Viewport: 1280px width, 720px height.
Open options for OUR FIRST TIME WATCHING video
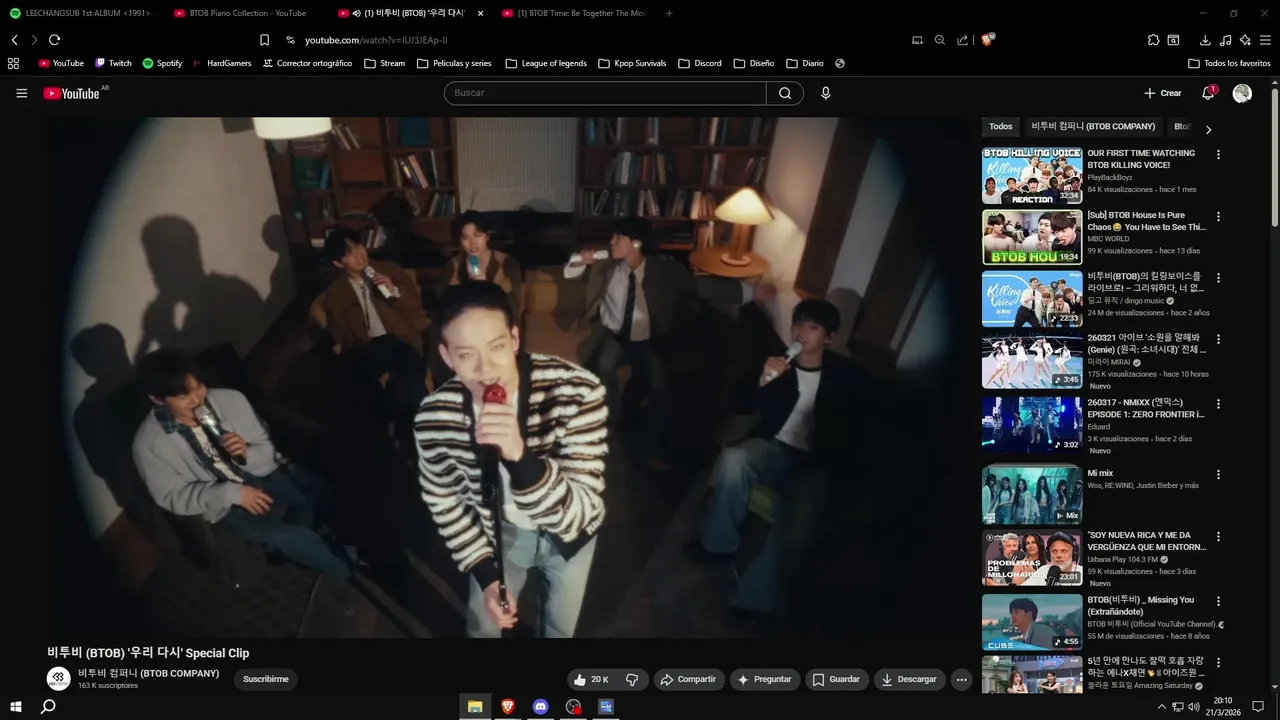(1218, 155)
